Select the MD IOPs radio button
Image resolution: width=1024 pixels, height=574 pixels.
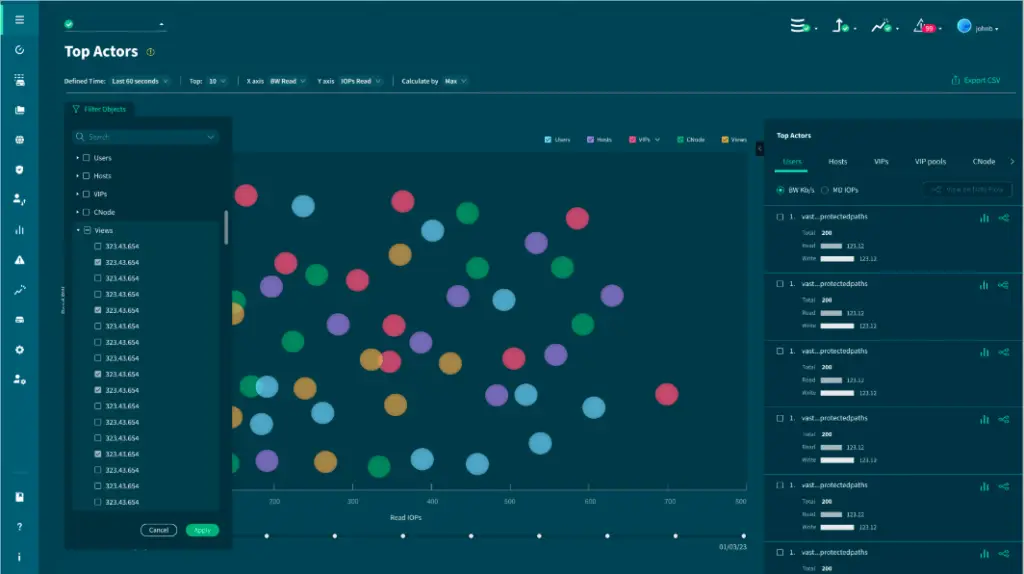825,189
